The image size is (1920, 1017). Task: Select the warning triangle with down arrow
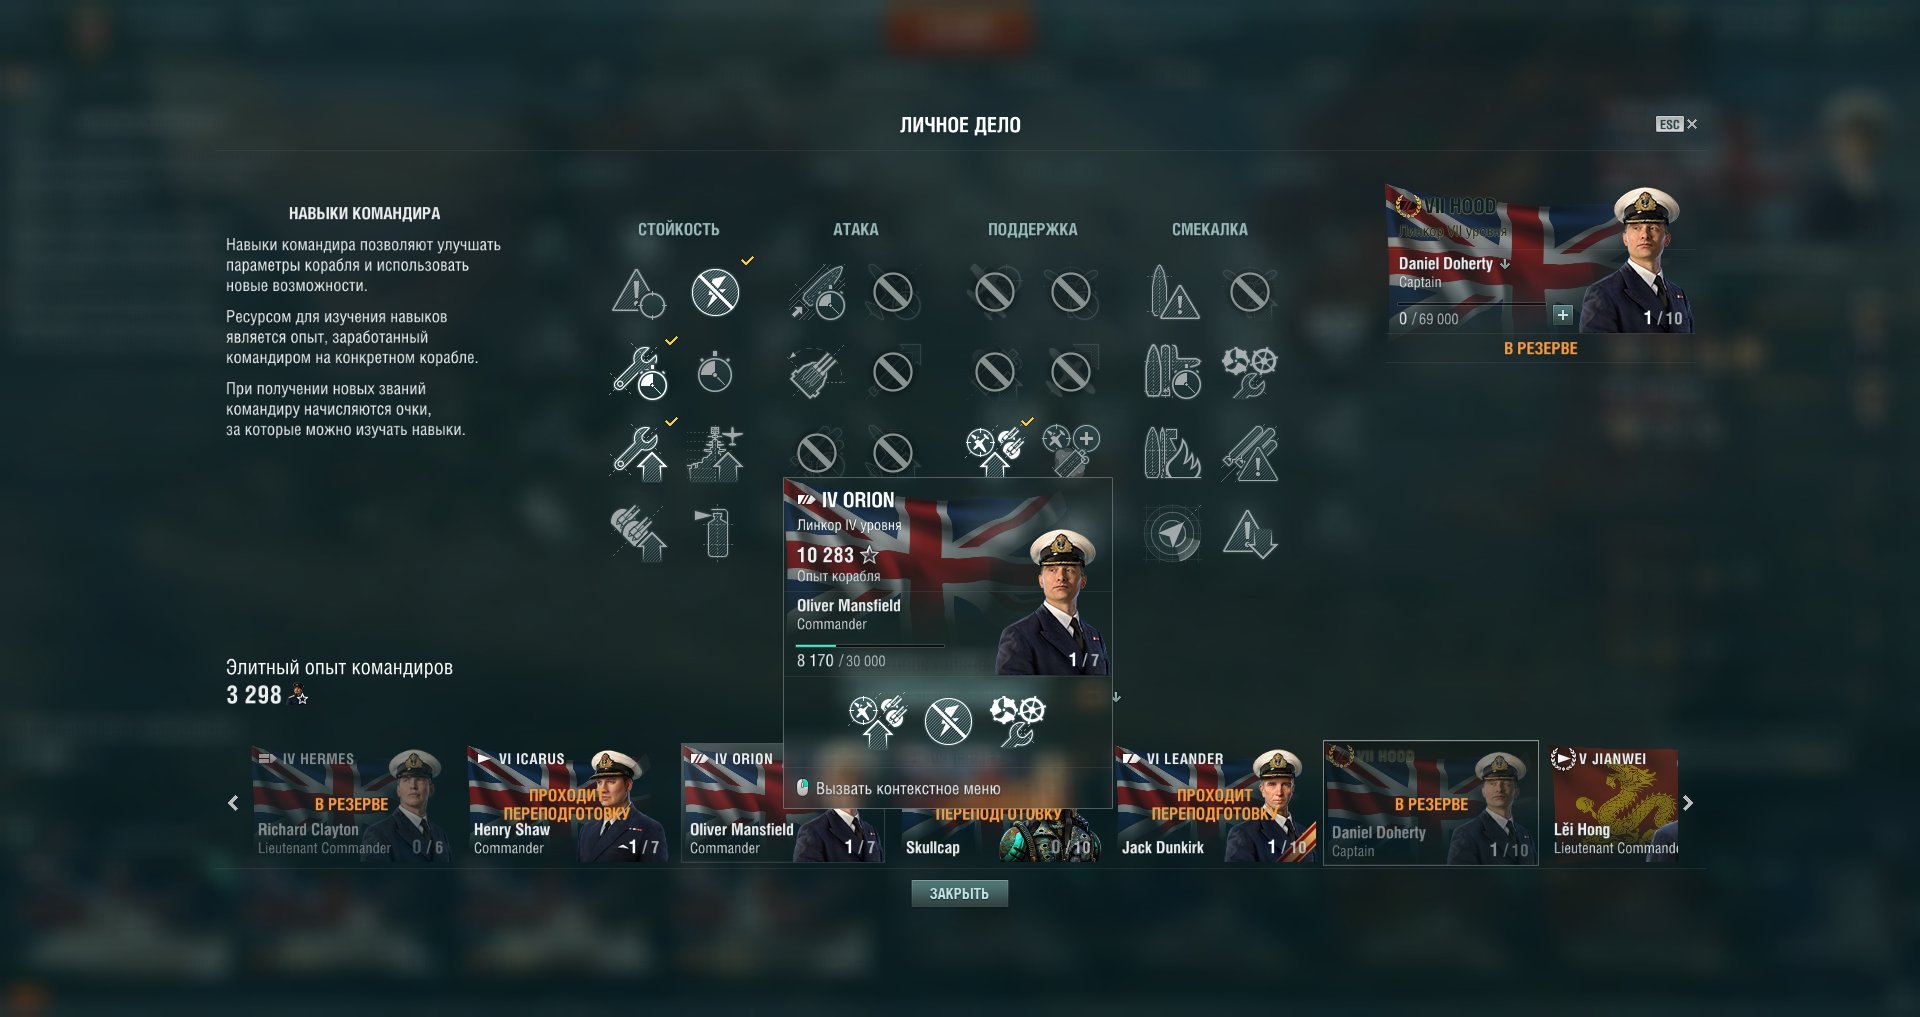pyautogui.click(x=1250, y=533)
